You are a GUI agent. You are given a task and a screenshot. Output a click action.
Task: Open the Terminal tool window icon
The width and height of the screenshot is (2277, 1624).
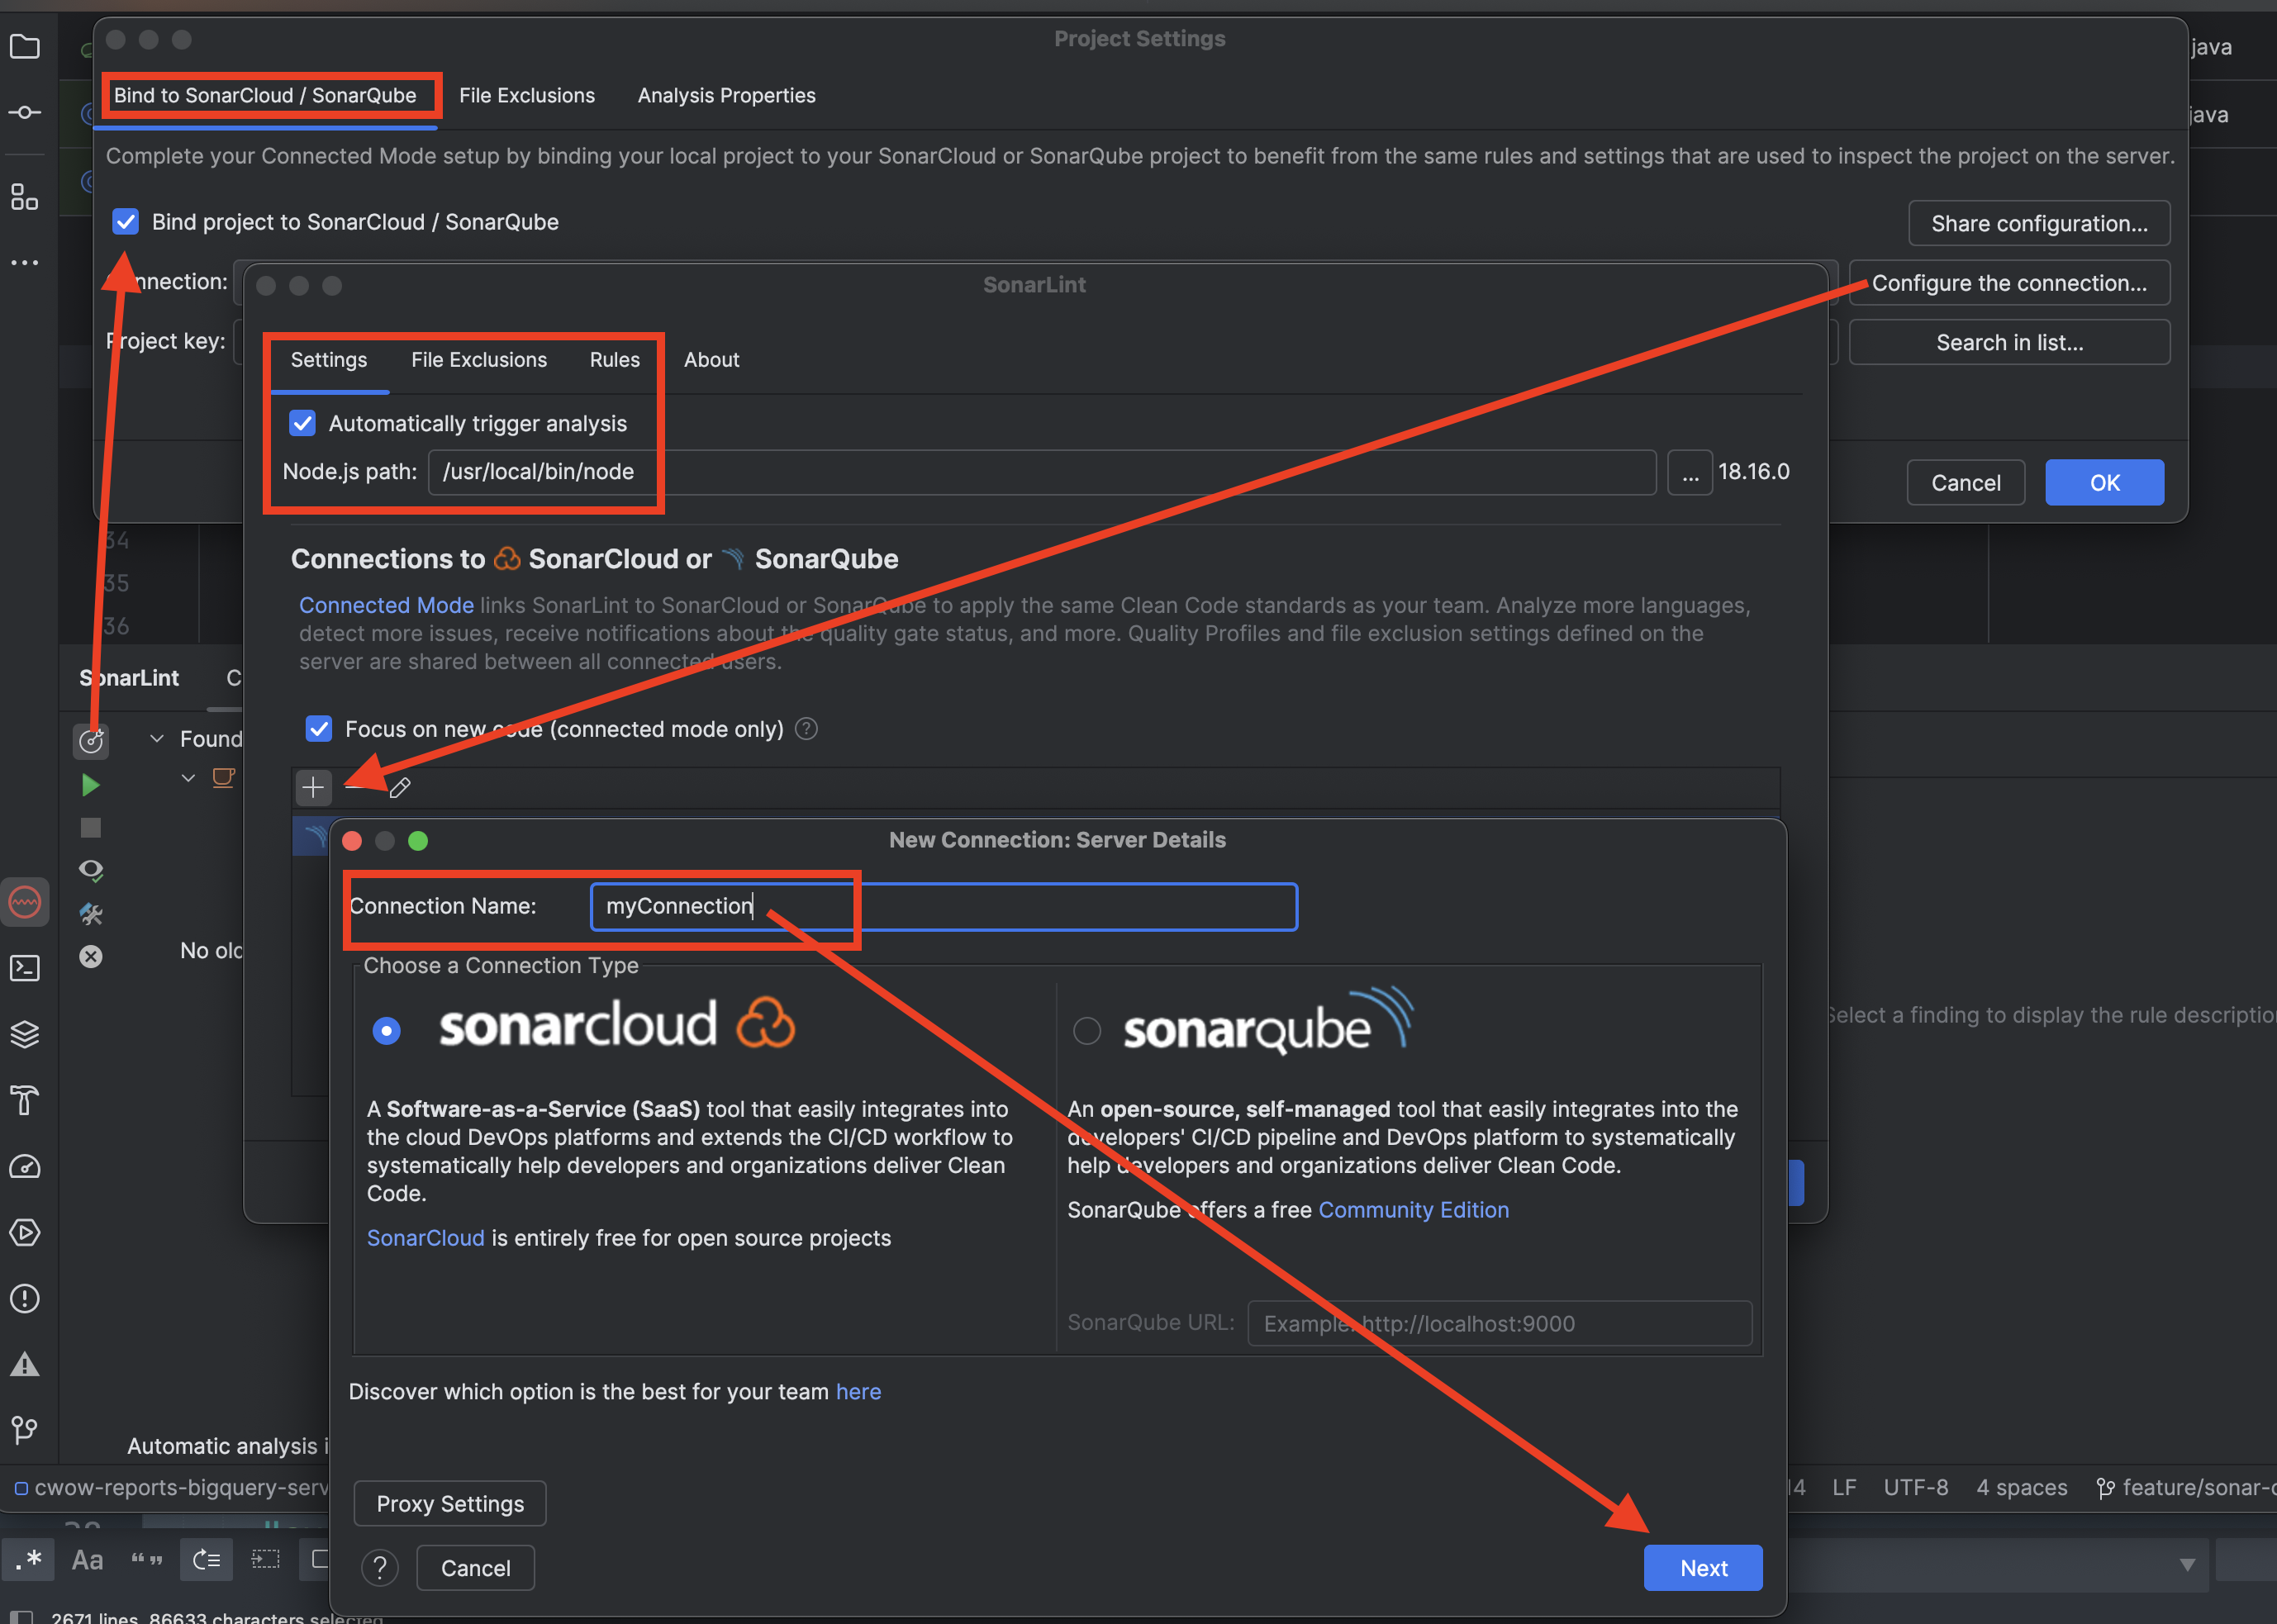[25, 967]
